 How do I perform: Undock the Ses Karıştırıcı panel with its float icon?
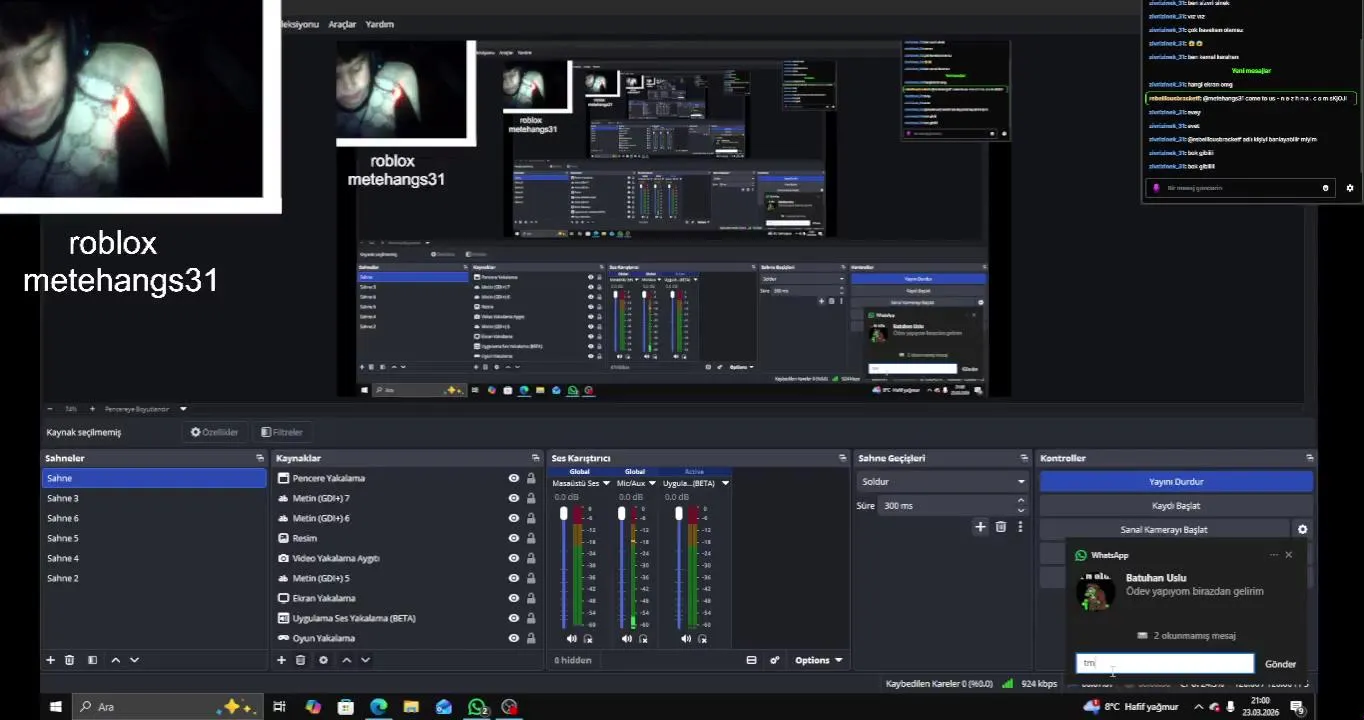point(842,458)
